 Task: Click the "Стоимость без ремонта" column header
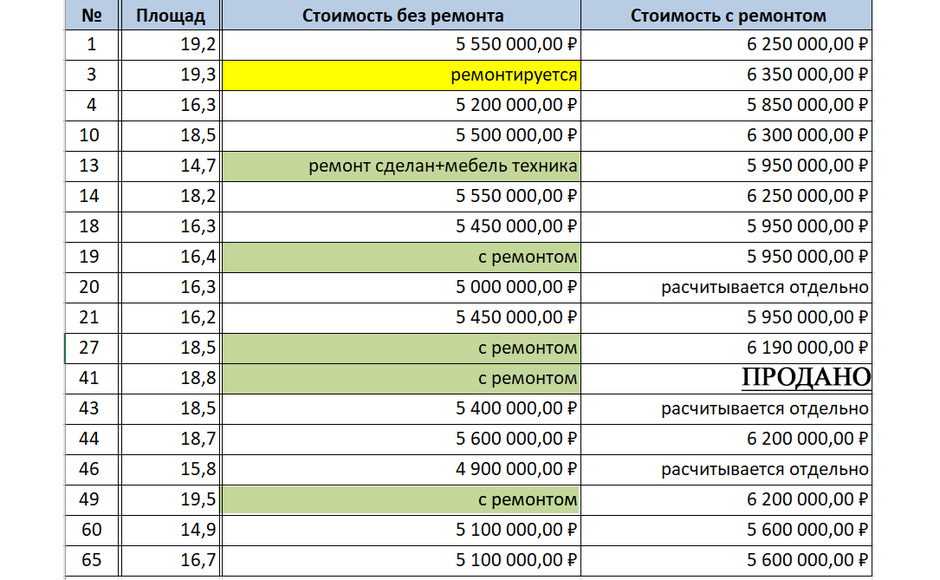coord(401,16)
